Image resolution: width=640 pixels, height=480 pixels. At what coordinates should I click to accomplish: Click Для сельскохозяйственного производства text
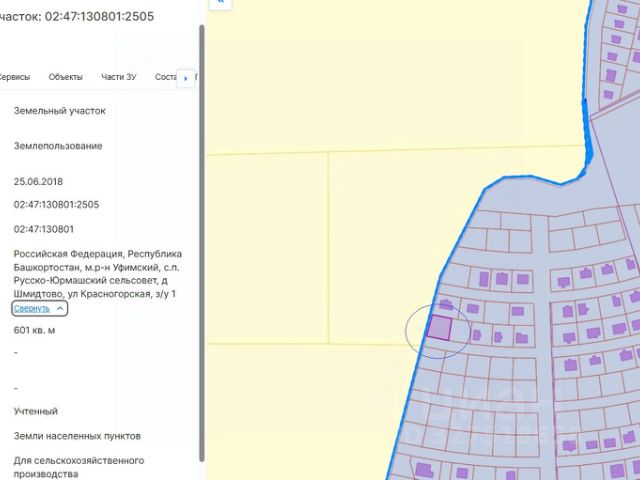tap(79, 467)
